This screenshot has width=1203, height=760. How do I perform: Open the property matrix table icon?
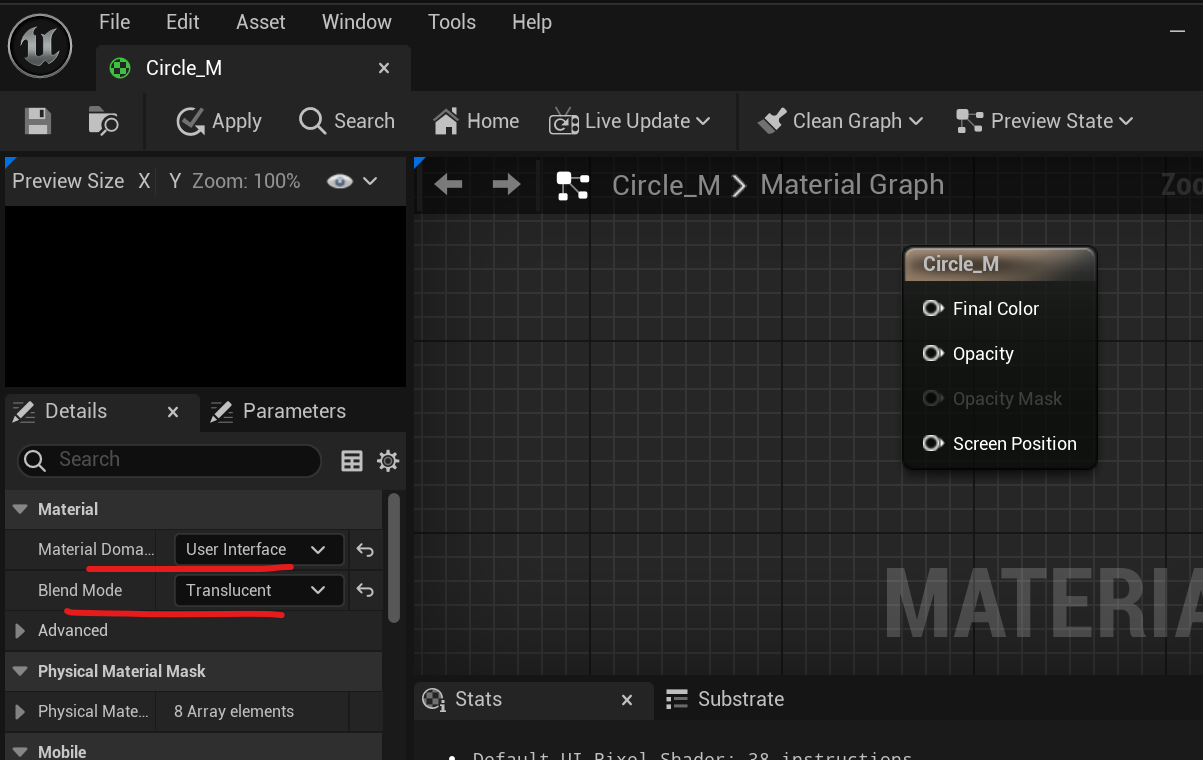pyautogui.click(x=352, y=460)
